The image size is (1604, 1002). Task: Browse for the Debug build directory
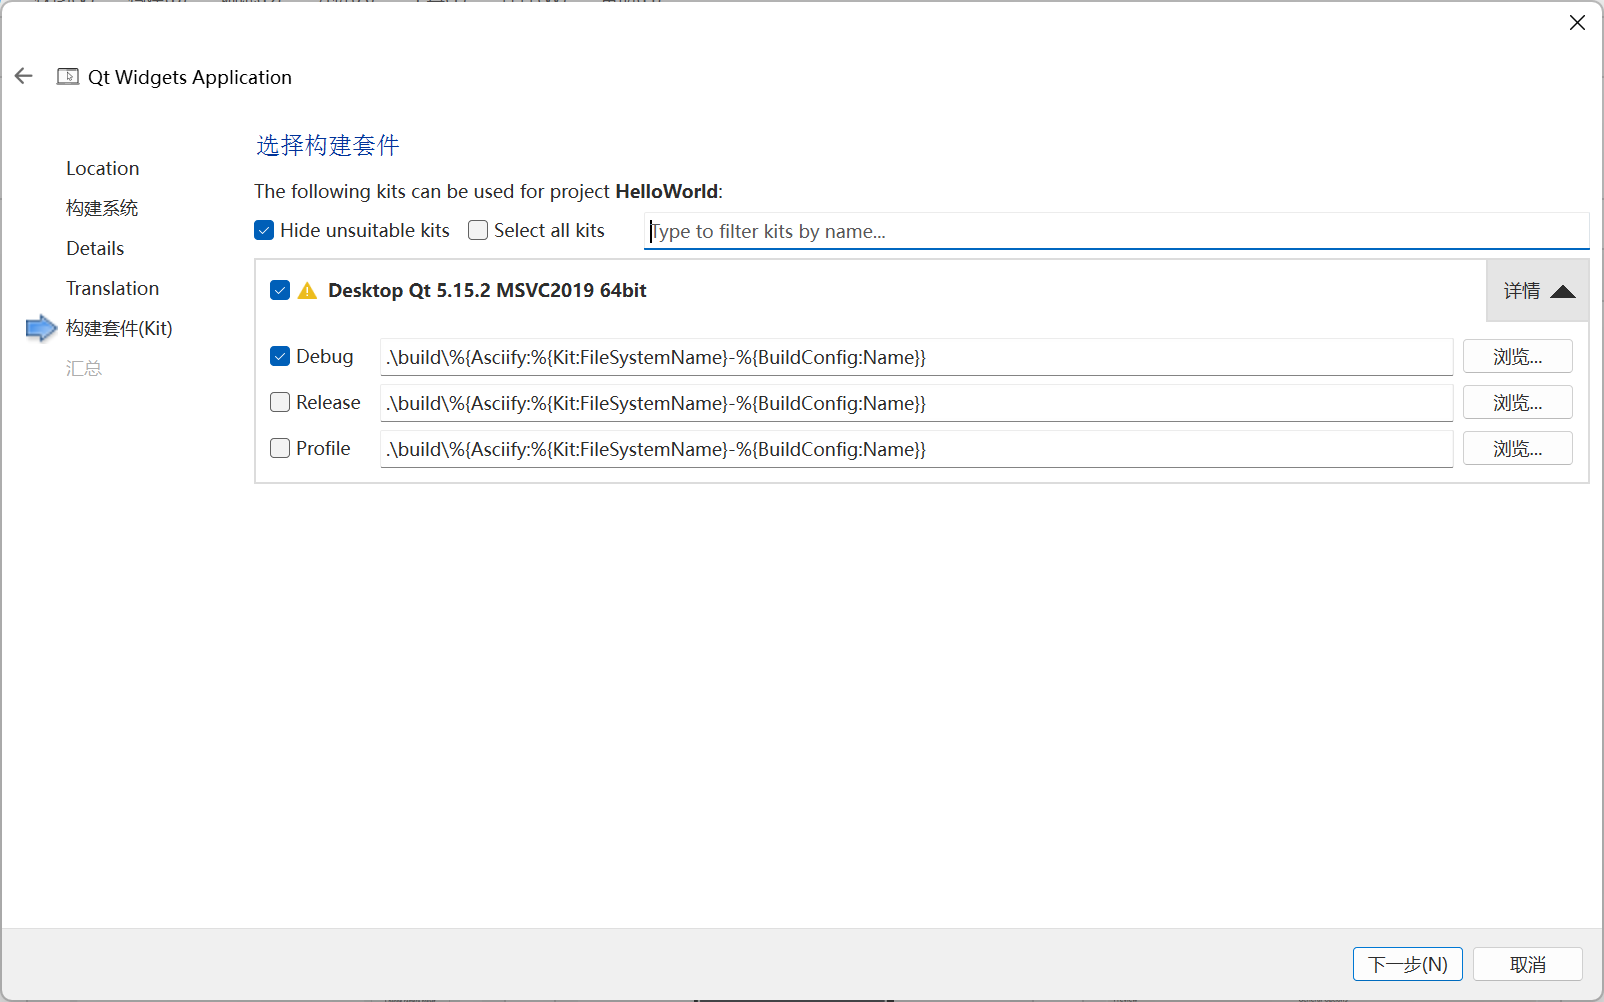click(1518, 356)
